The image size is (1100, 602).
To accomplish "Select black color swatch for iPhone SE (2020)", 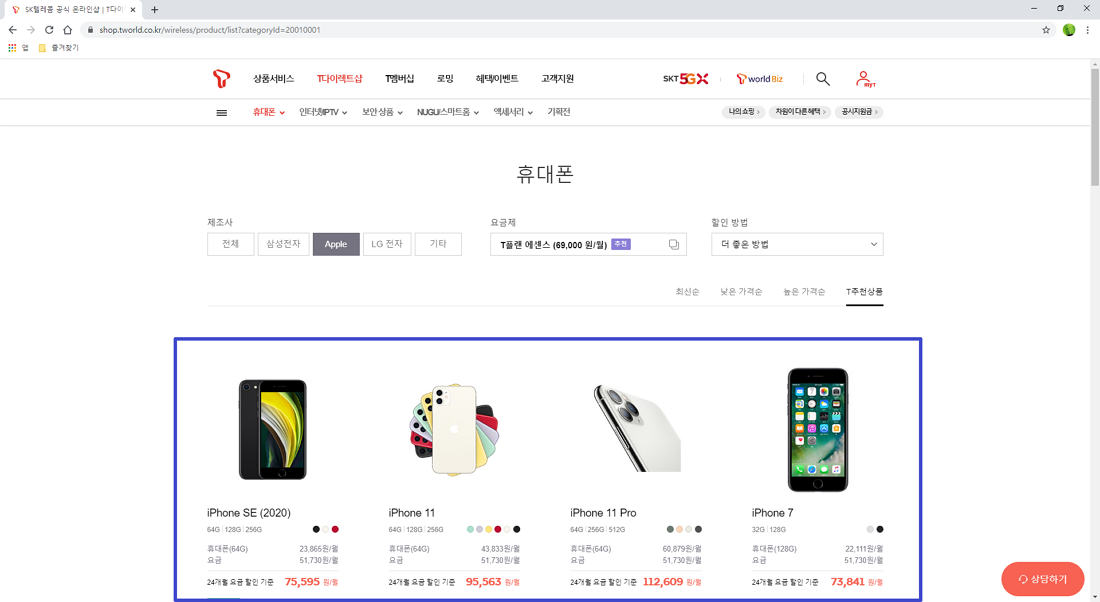I will tap(316, 530).
